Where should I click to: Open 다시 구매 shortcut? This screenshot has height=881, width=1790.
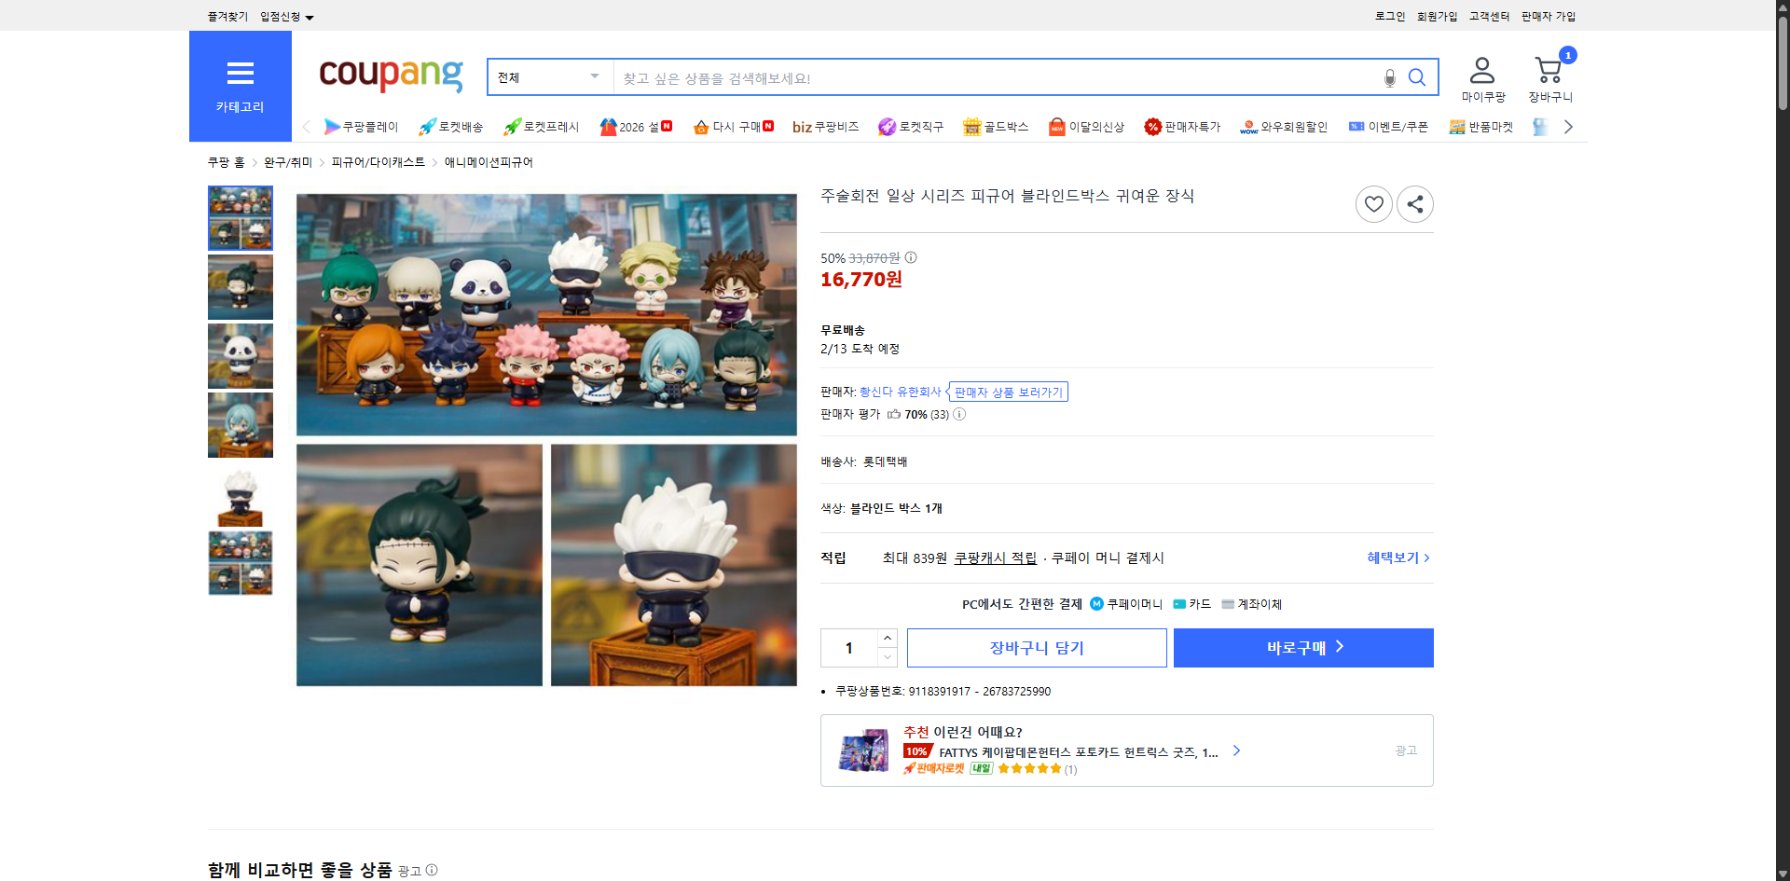coord(733,127)
